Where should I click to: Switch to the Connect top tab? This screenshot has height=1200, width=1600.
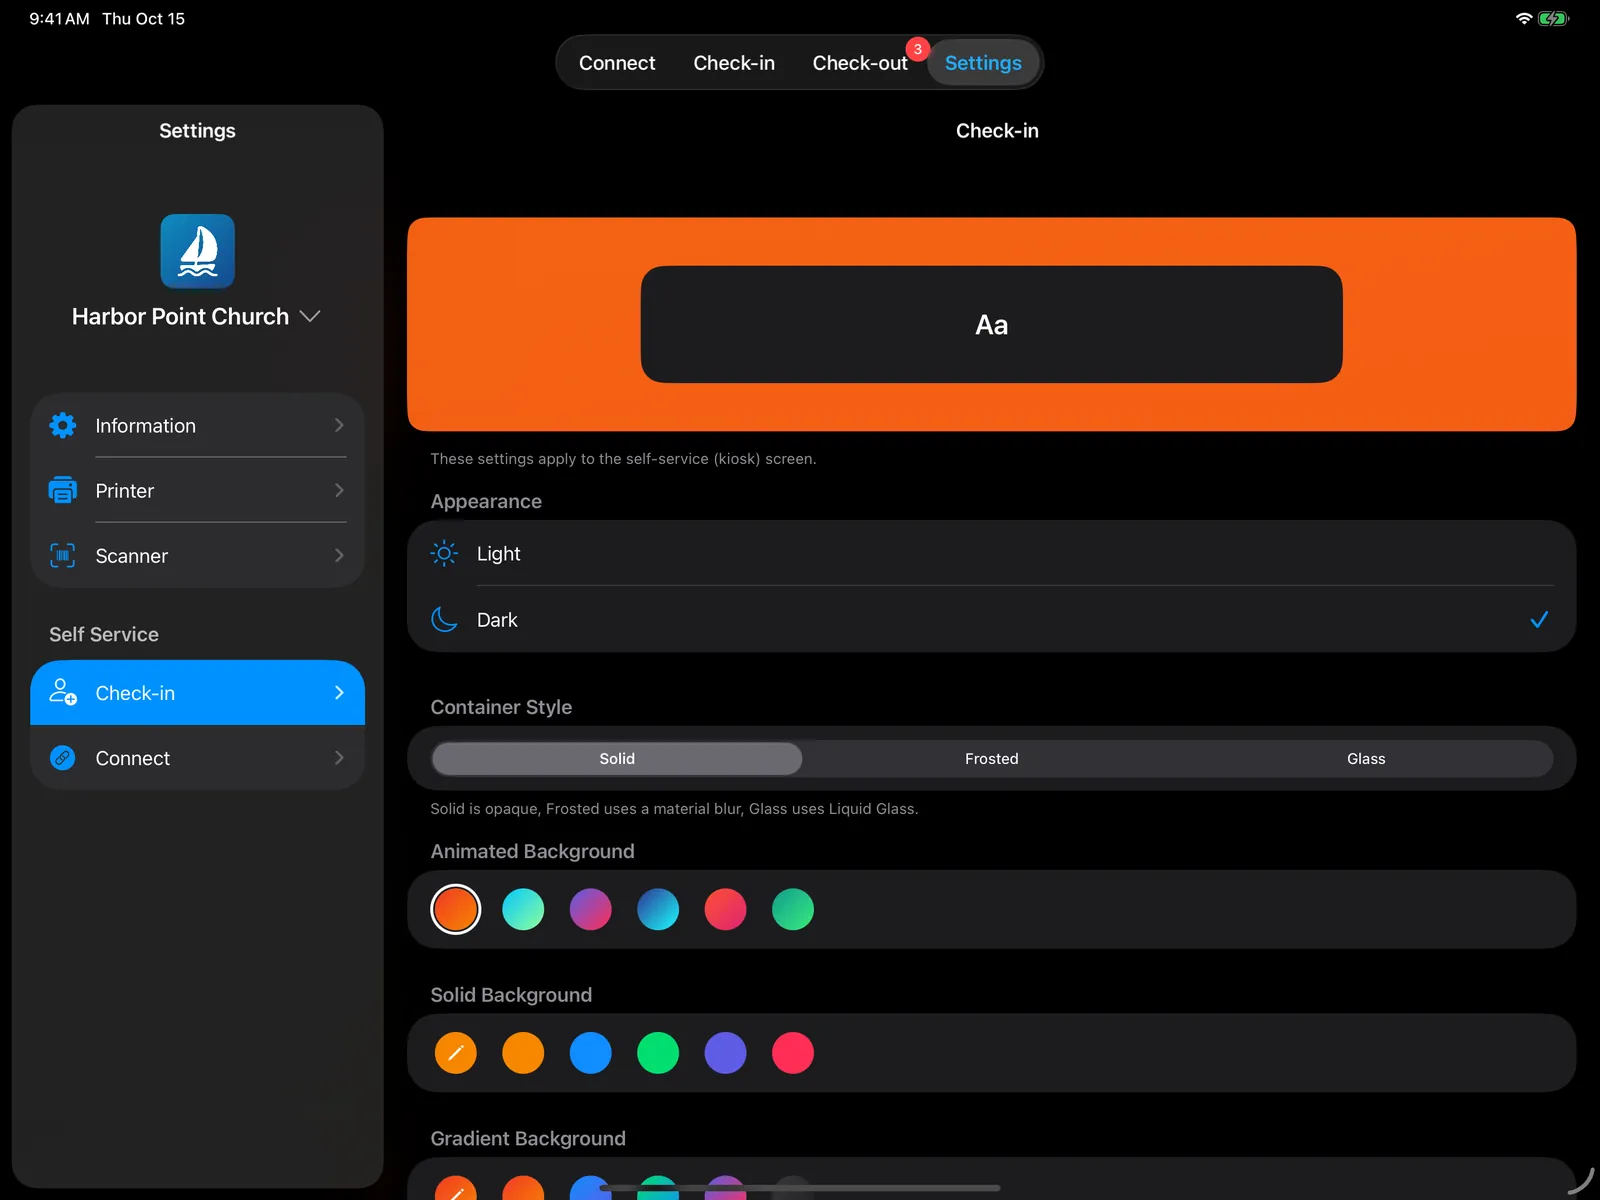[617, 63]
